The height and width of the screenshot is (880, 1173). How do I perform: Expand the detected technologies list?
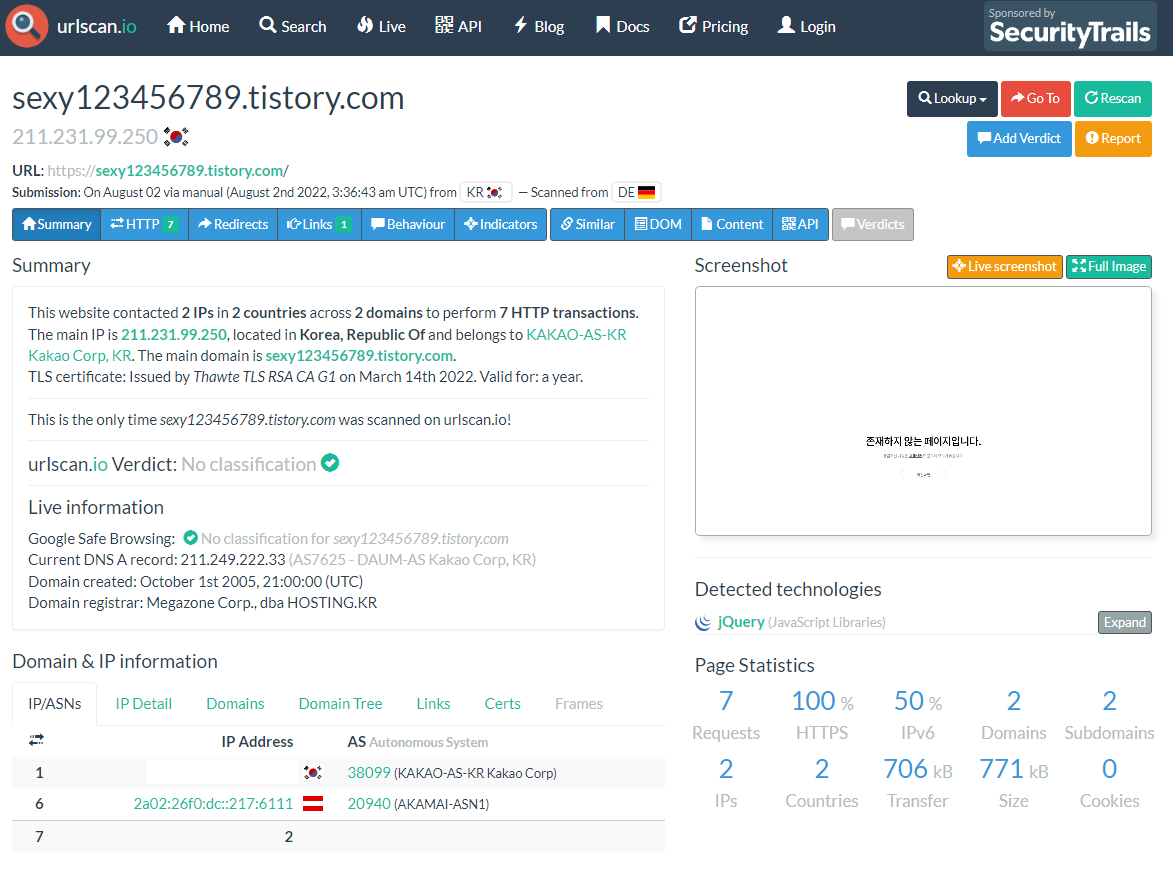1124,623
